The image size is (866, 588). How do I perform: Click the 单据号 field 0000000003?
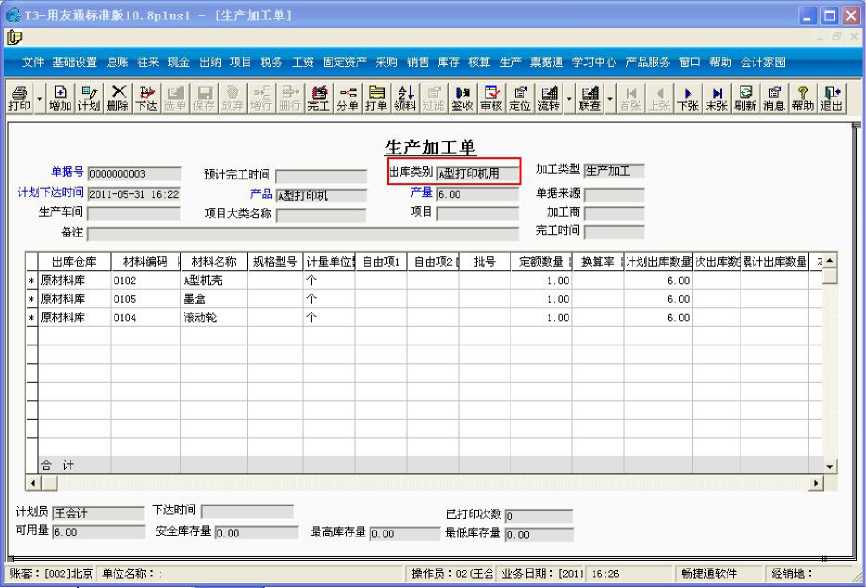(x=134, y=174)
